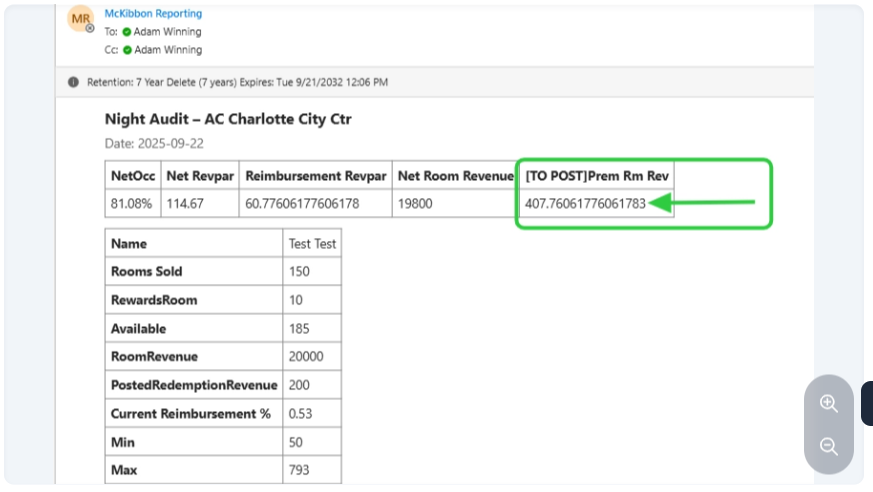The height and width of the screenshot is (492, 873).
Task: Click the zoom out magnifier icon
Action: pos(828,446)
